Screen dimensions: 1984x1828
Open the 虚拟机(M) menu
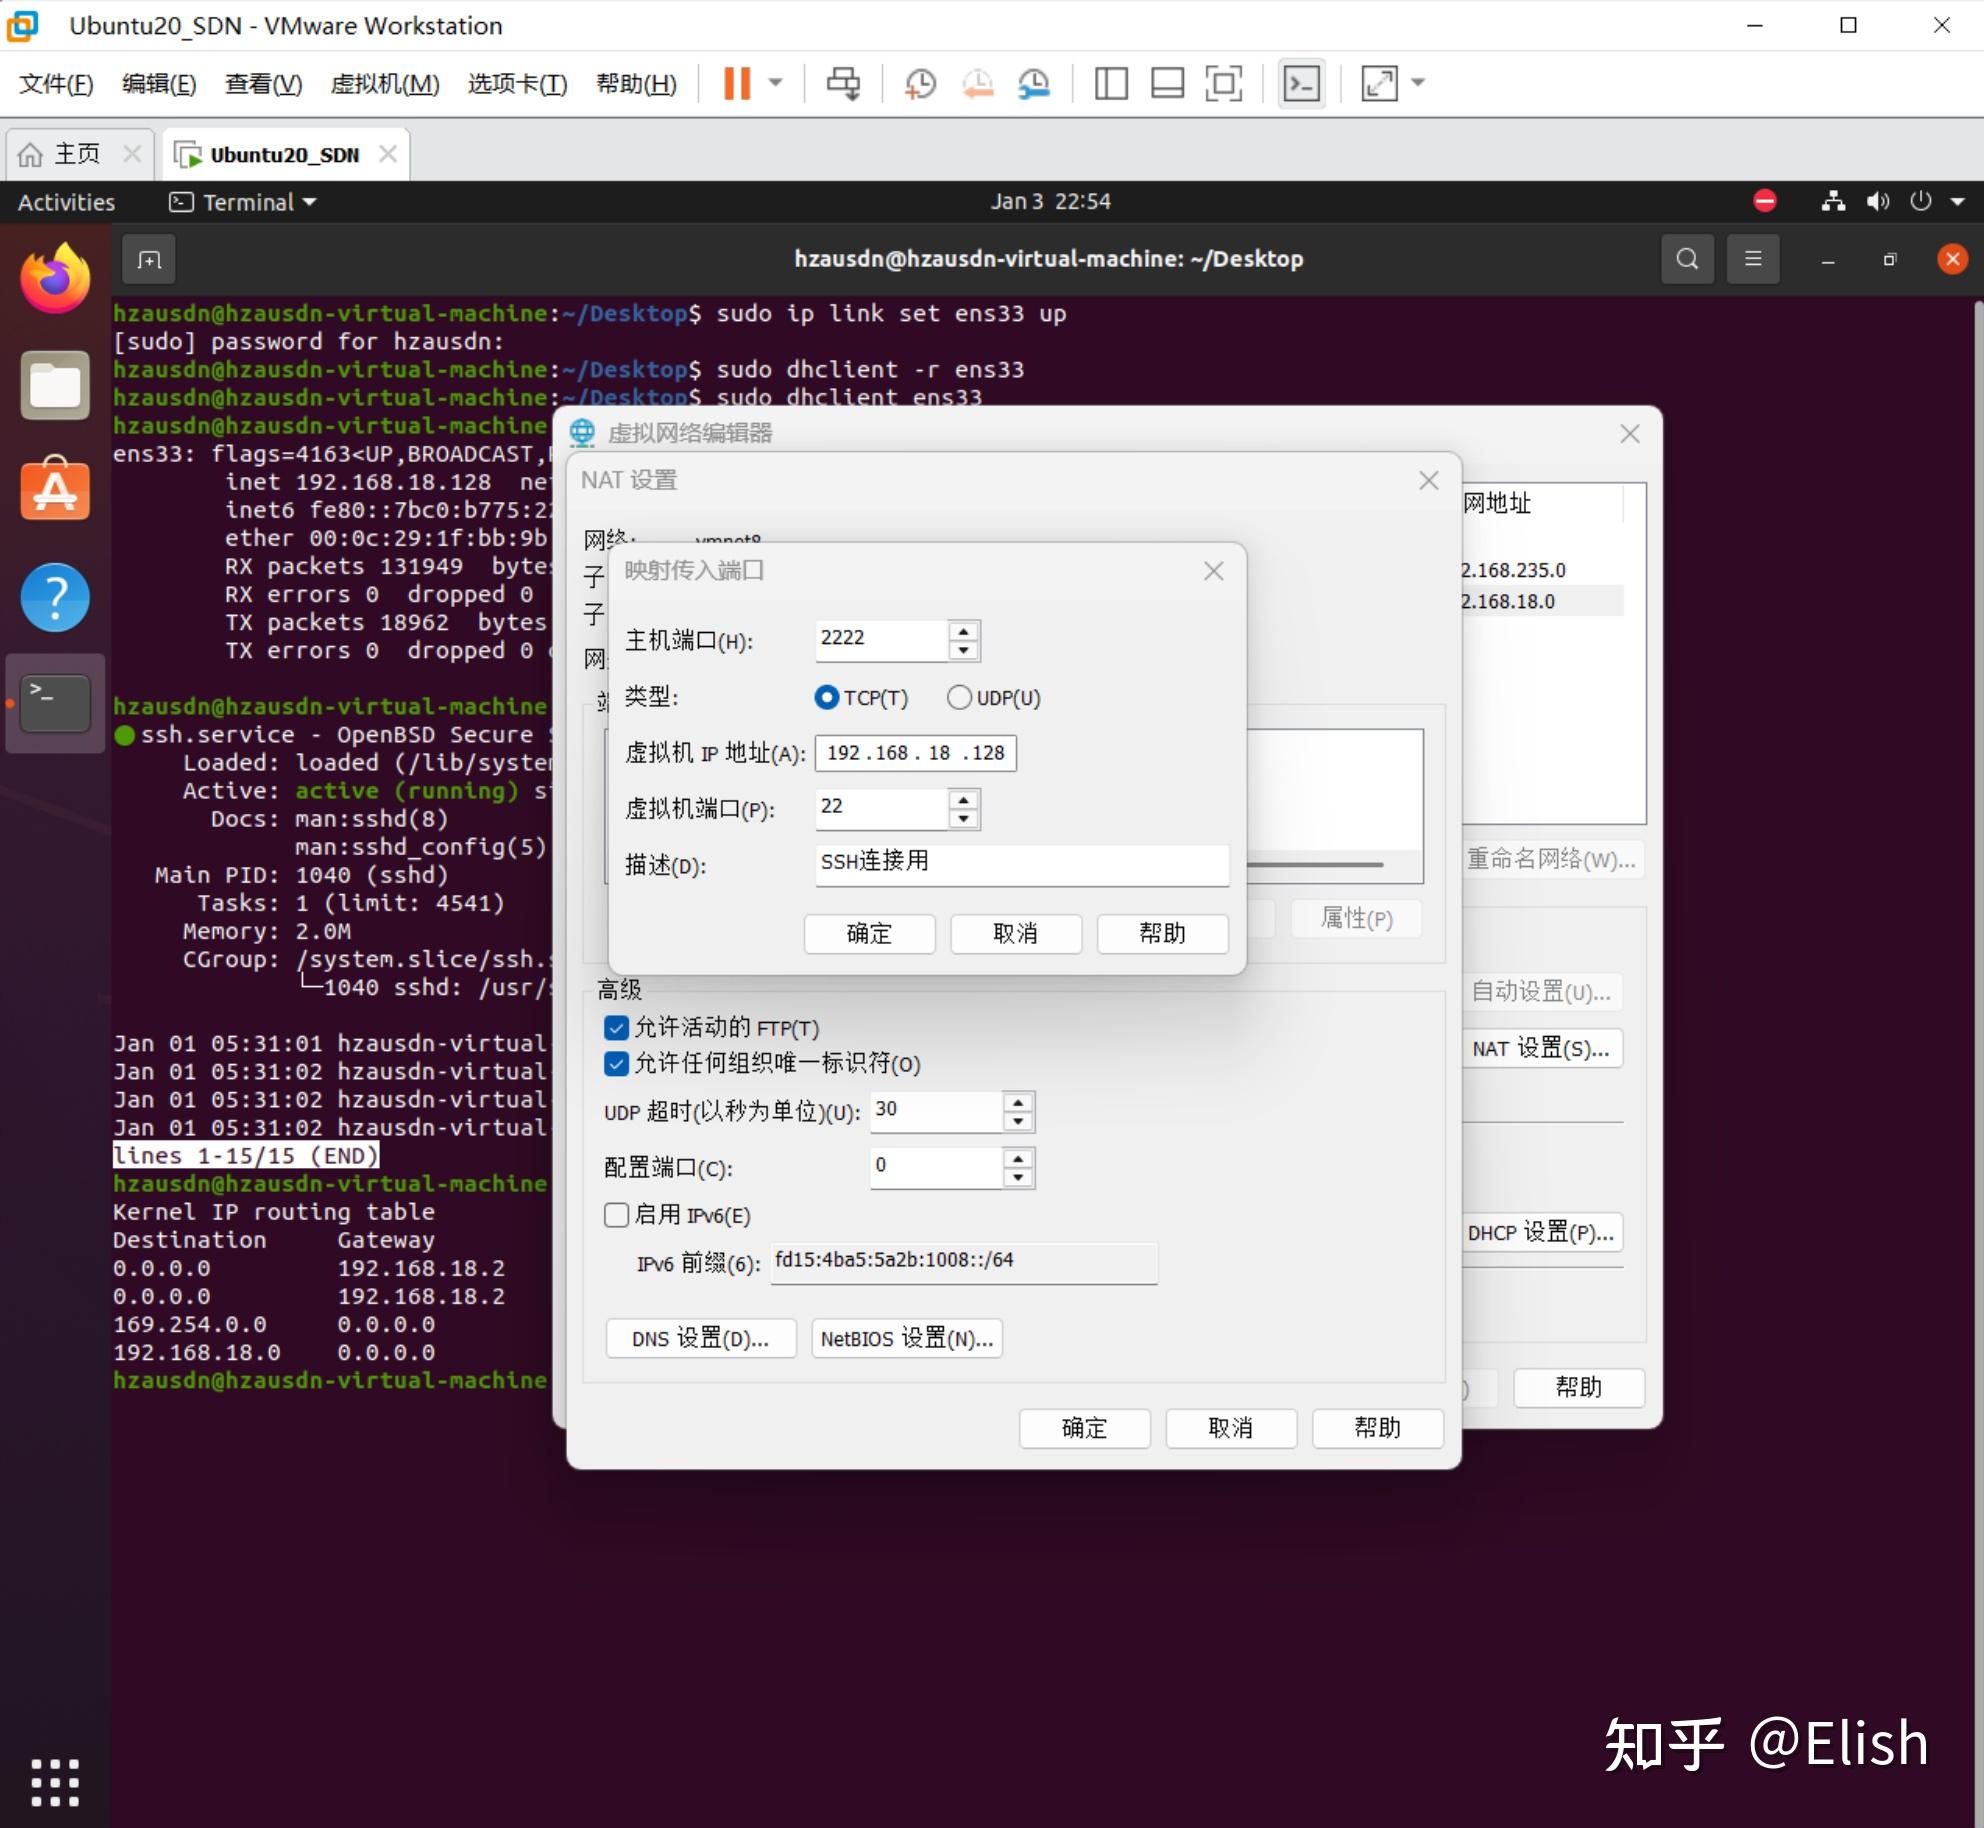[x=385, y=84]
